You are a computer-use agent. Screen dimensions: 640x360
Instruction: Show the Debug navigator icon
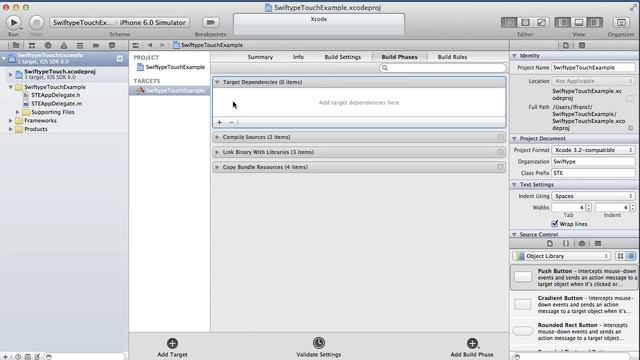80,45
